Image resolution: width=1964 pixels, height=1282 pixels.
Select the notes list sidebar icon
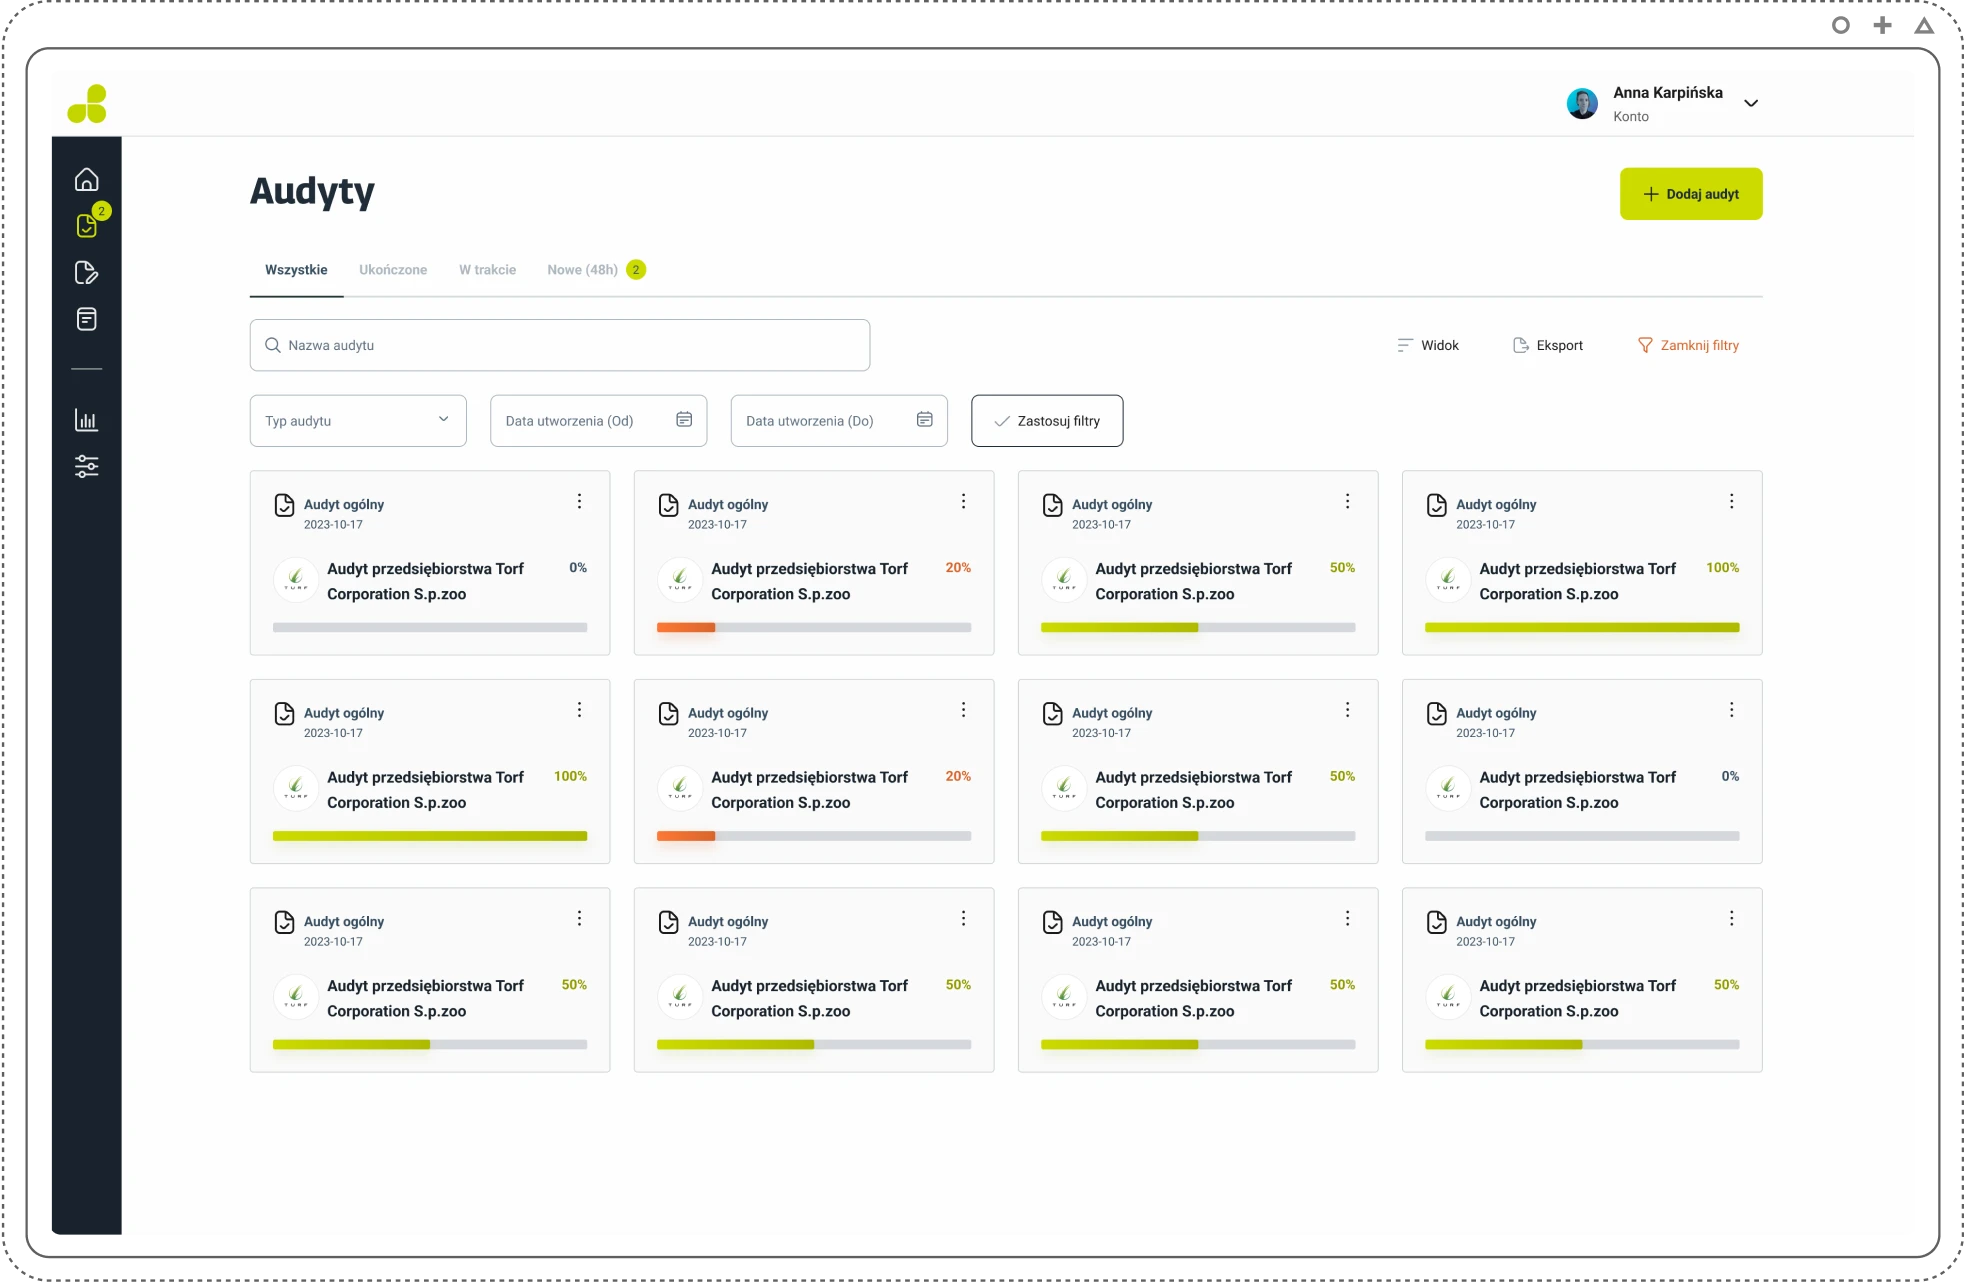tap(87, 319)
